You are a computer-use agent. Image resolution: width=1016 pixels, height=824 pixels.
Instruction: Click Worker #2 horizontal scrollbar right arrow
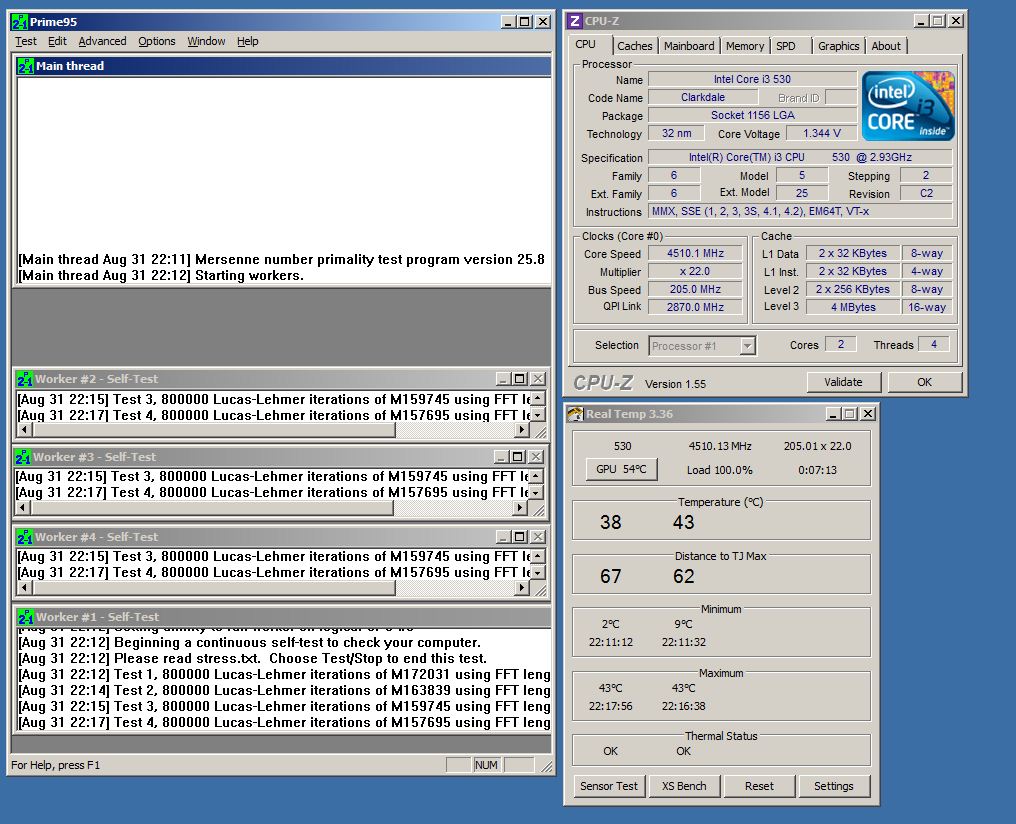522,429
